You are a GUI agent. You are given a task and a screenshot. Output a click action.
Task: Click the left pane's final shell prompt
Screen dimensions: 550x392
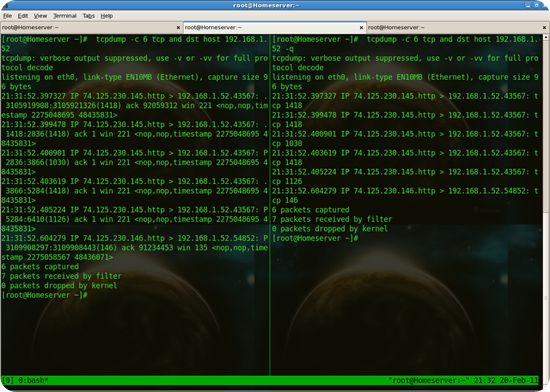[x=44, y=295]
